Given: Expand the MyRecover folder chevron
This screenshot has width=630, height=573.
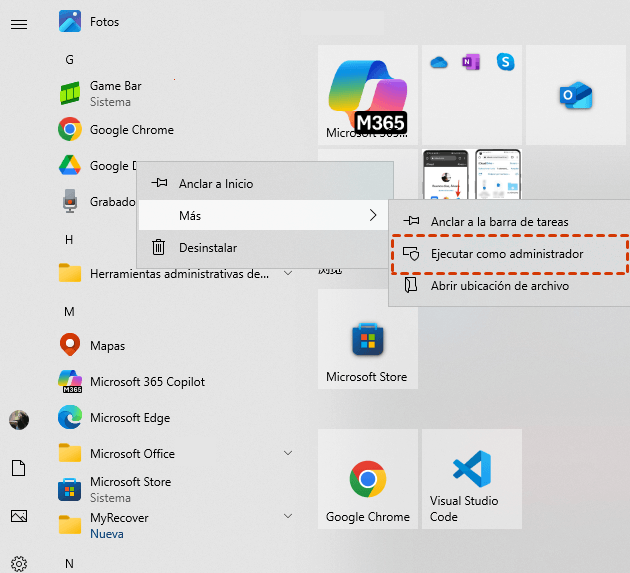Looking at the screenshot, I should (x=288, y=516).
